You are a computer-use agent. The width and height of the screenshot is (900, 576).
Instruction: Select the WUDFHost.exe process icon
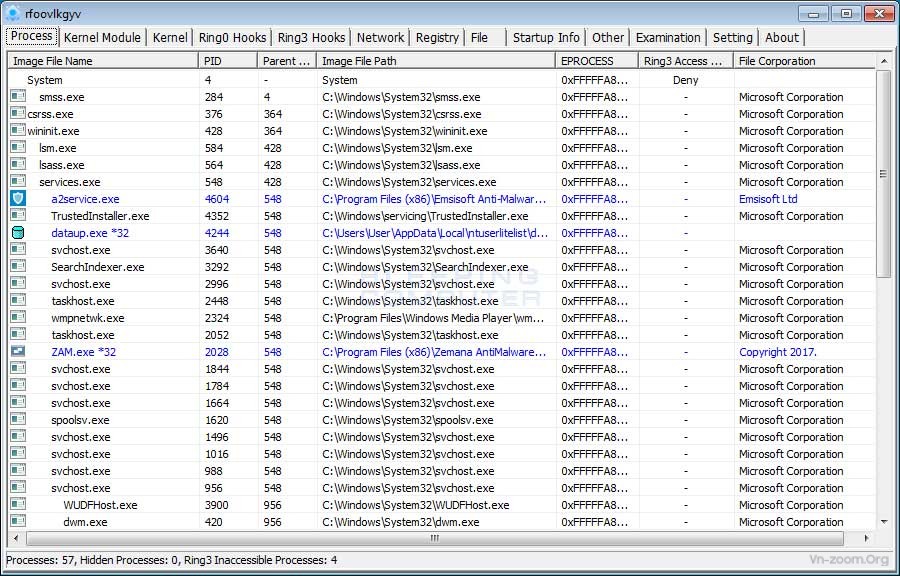pos(17,504)
